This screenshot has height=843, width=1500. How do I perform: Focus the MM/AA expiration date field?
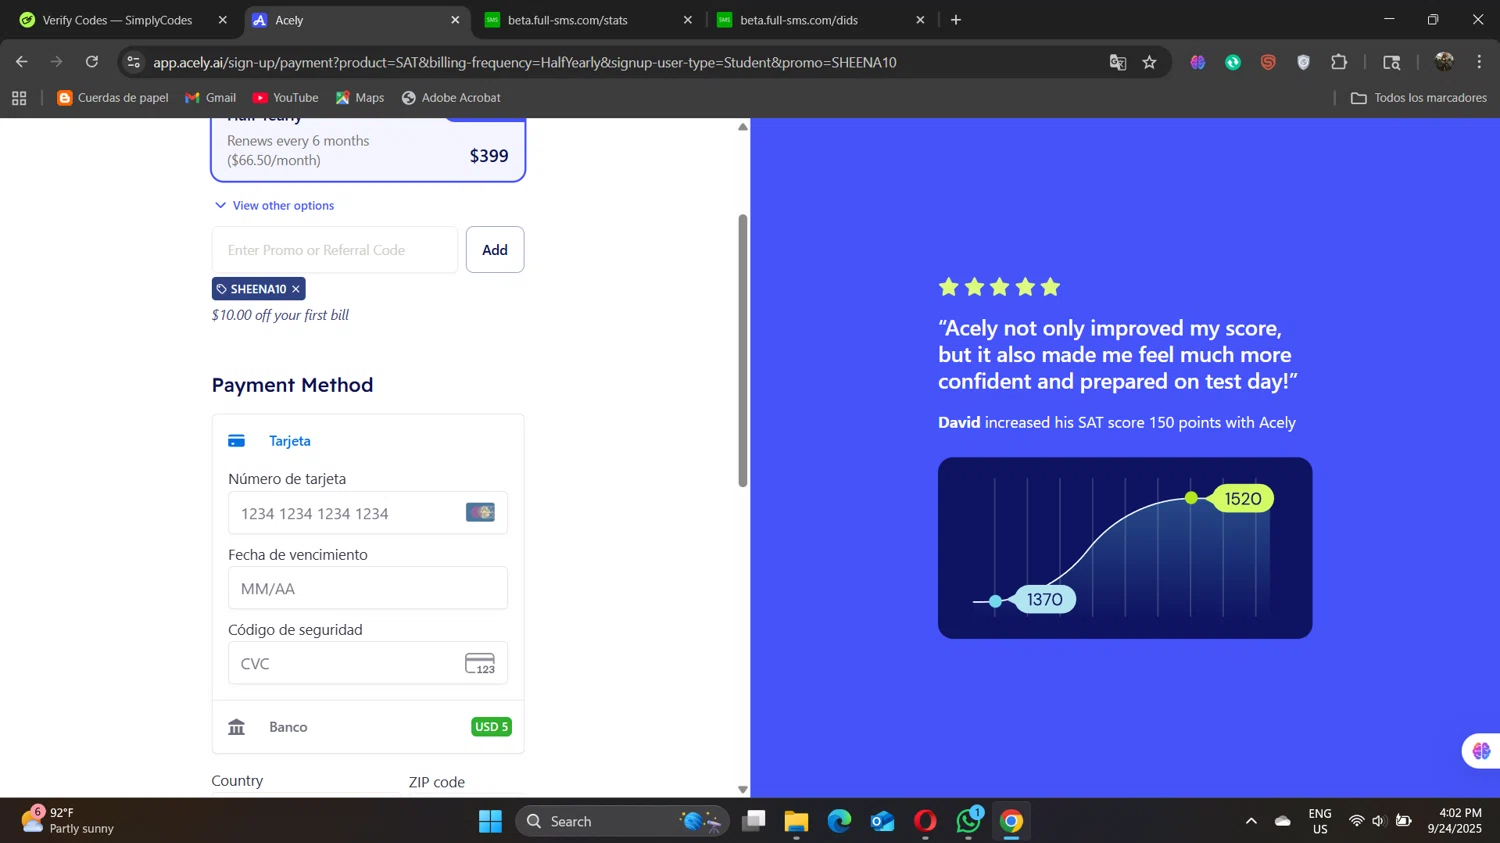pos(368,588)
